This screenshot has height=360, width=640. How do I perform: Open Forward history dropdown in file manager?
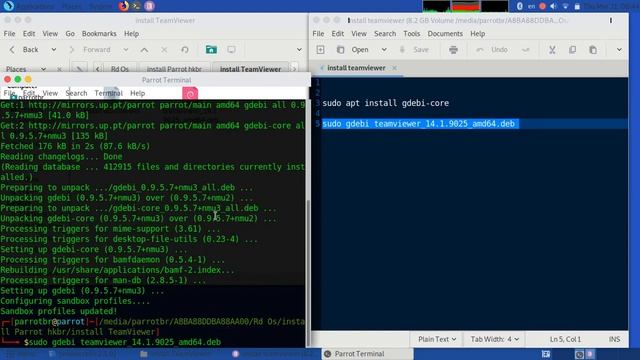click(126, 49)
